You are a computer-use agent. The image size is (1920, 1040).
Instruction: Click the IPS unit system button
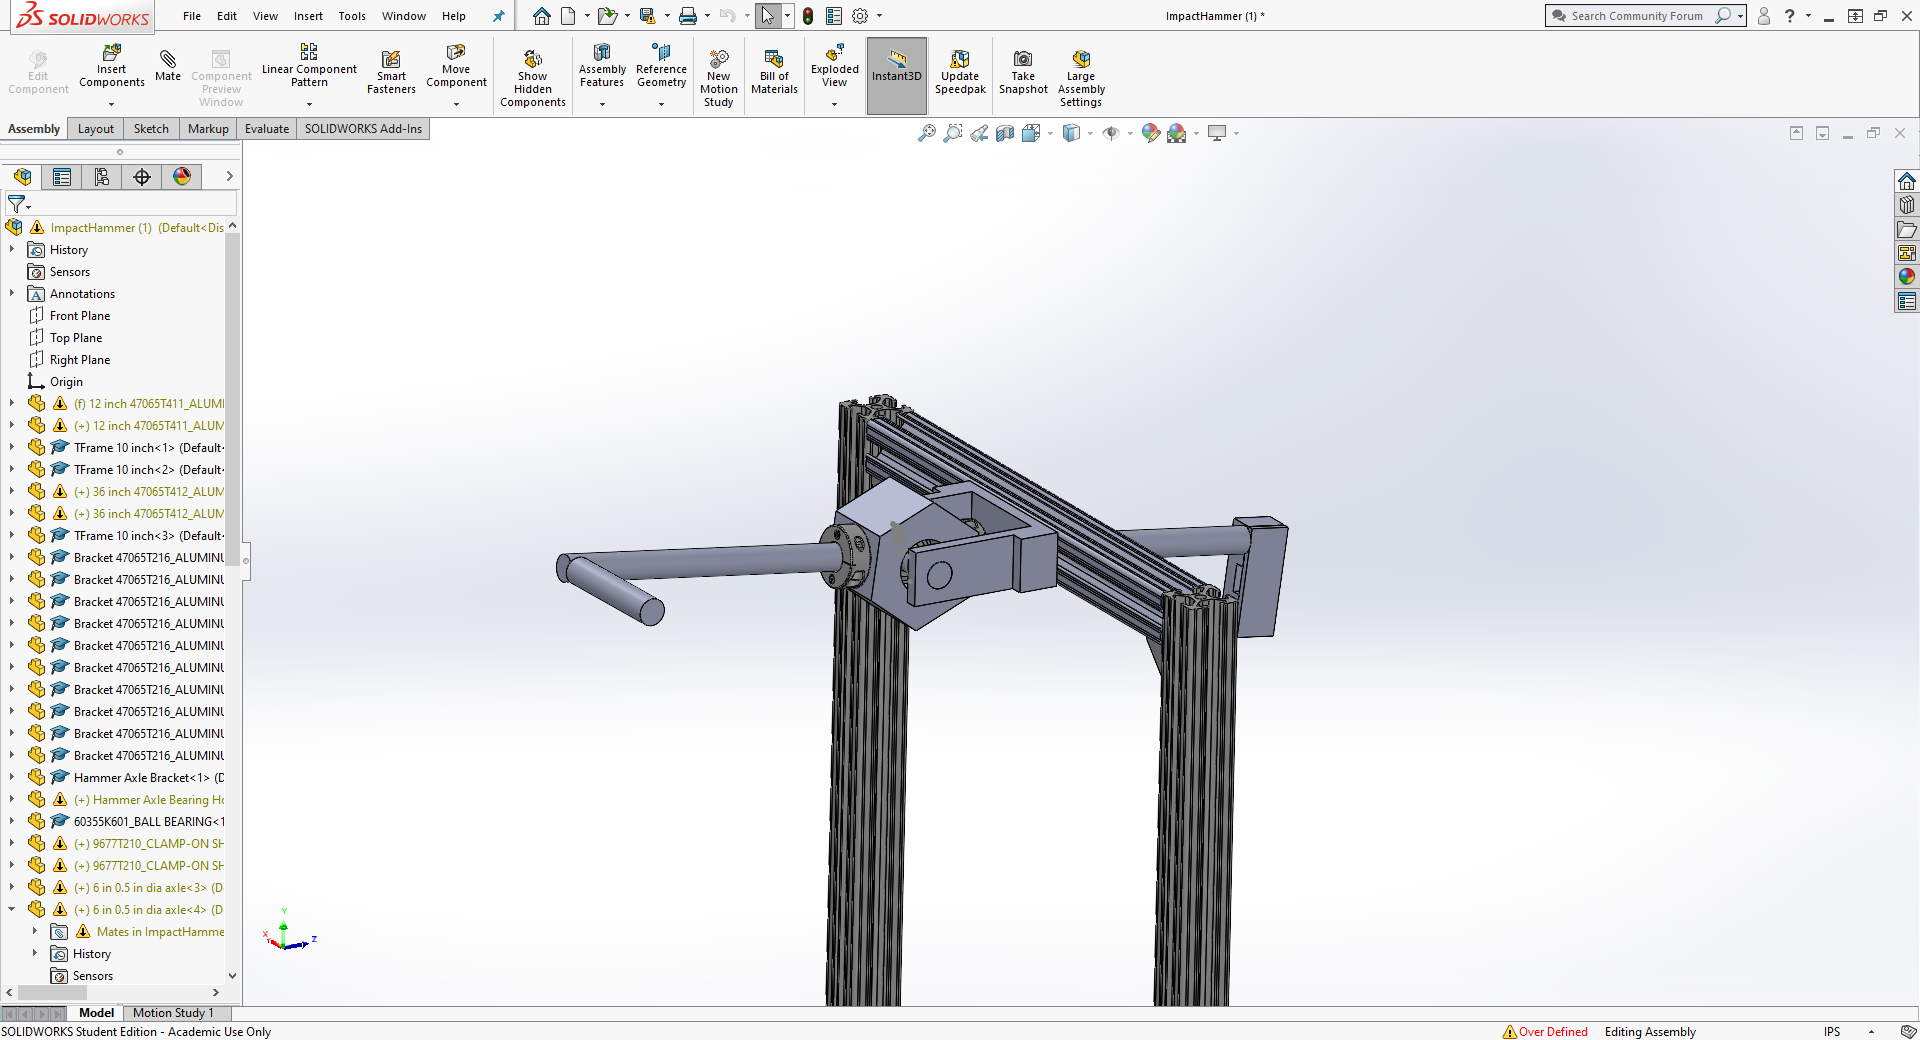tap(1832, 1032)
